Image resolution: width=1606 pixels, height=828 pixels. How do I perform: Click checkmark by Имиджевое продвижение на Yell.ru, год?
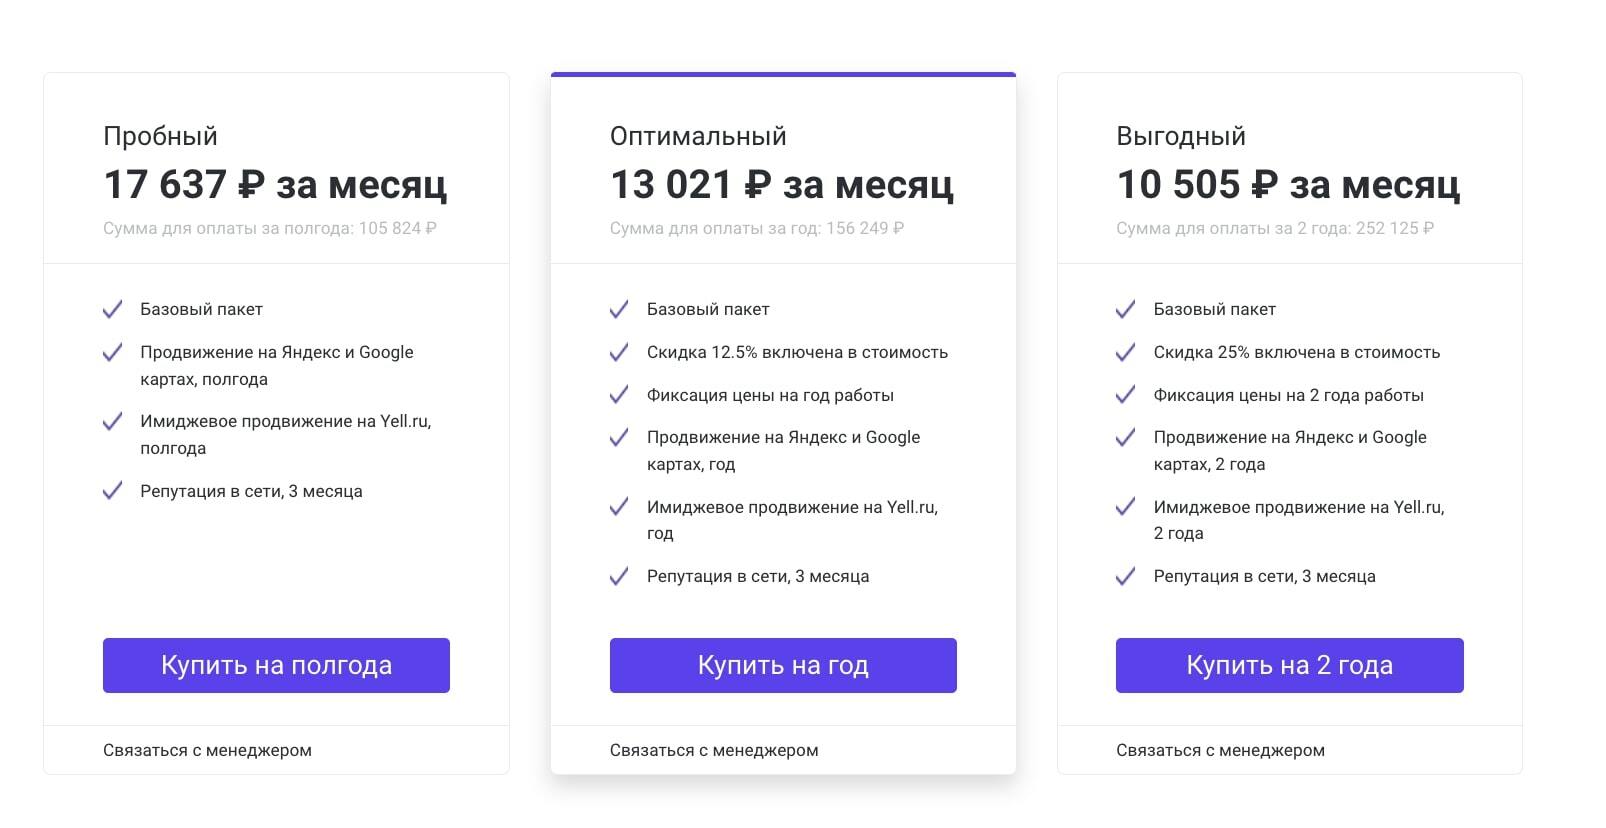click(619, 506)
